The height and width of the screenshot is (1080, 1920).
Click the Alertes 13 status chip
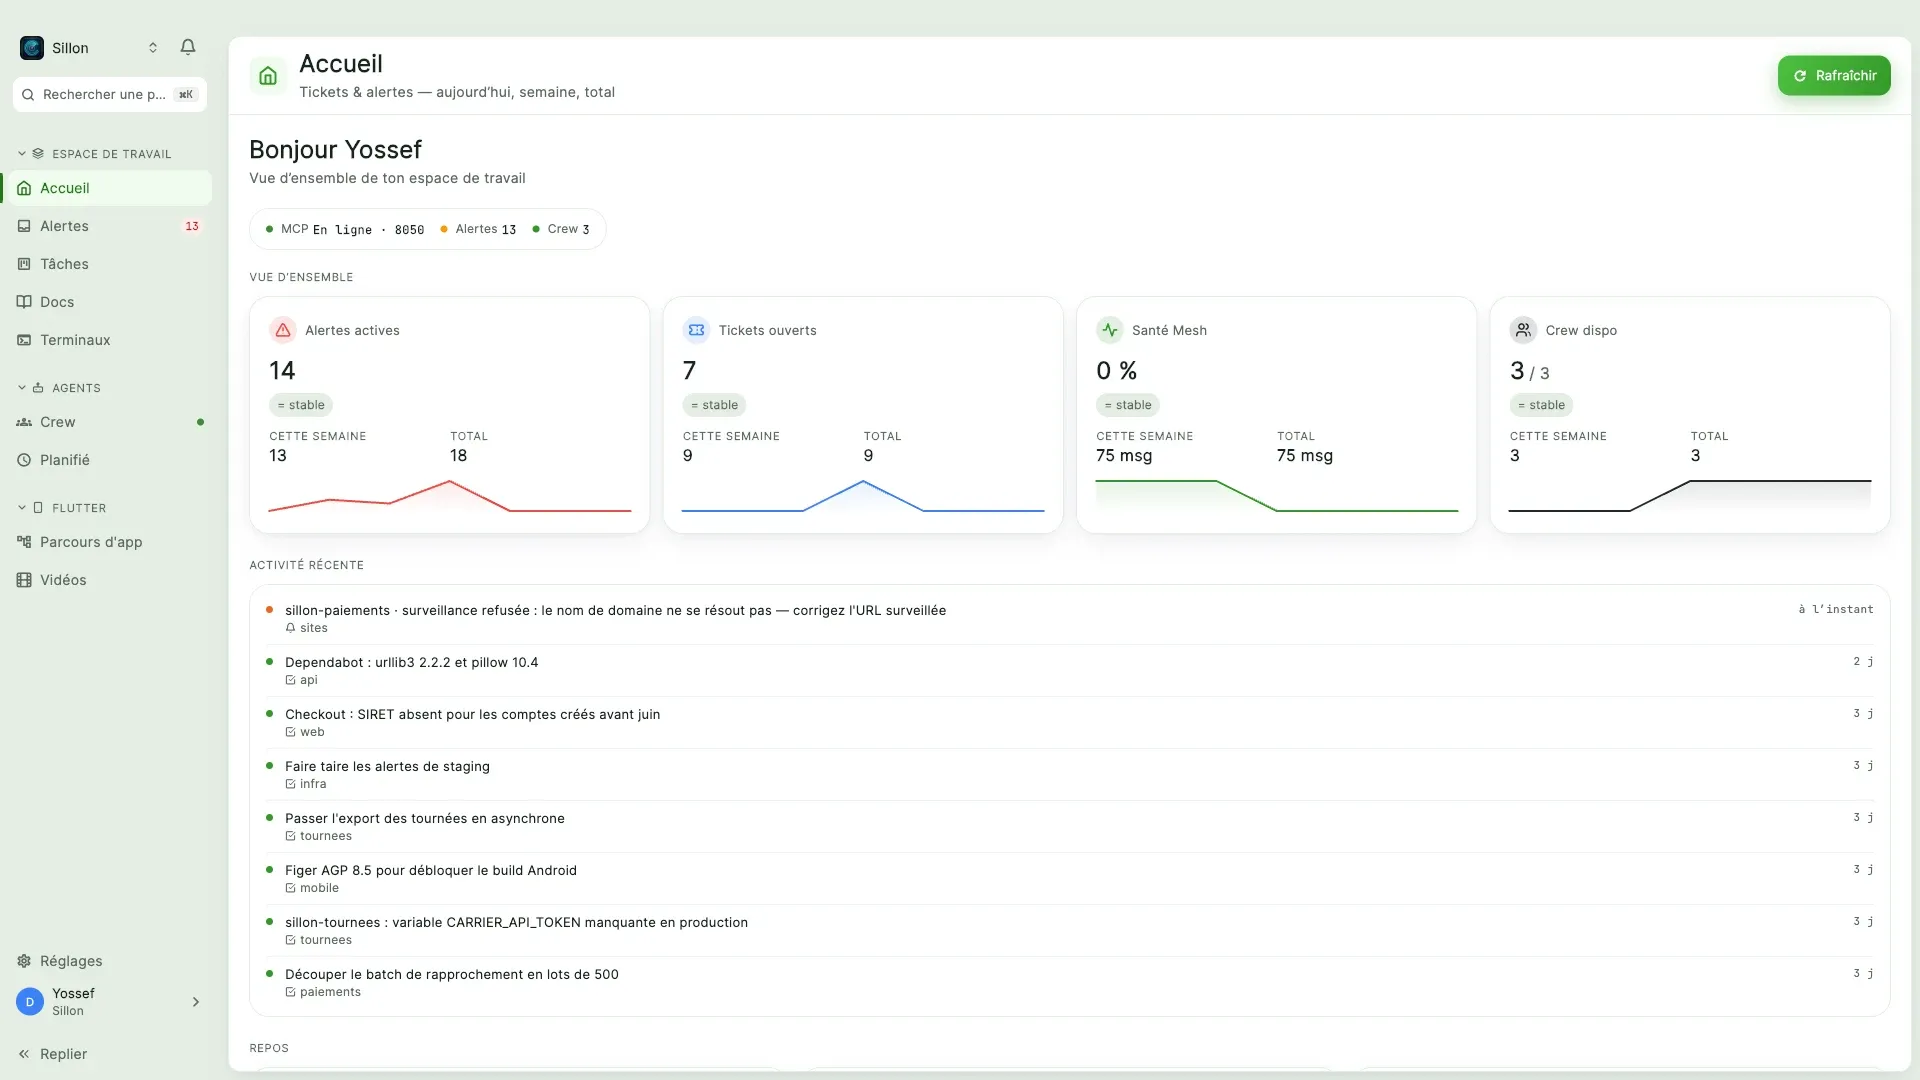tap(479, 229)
